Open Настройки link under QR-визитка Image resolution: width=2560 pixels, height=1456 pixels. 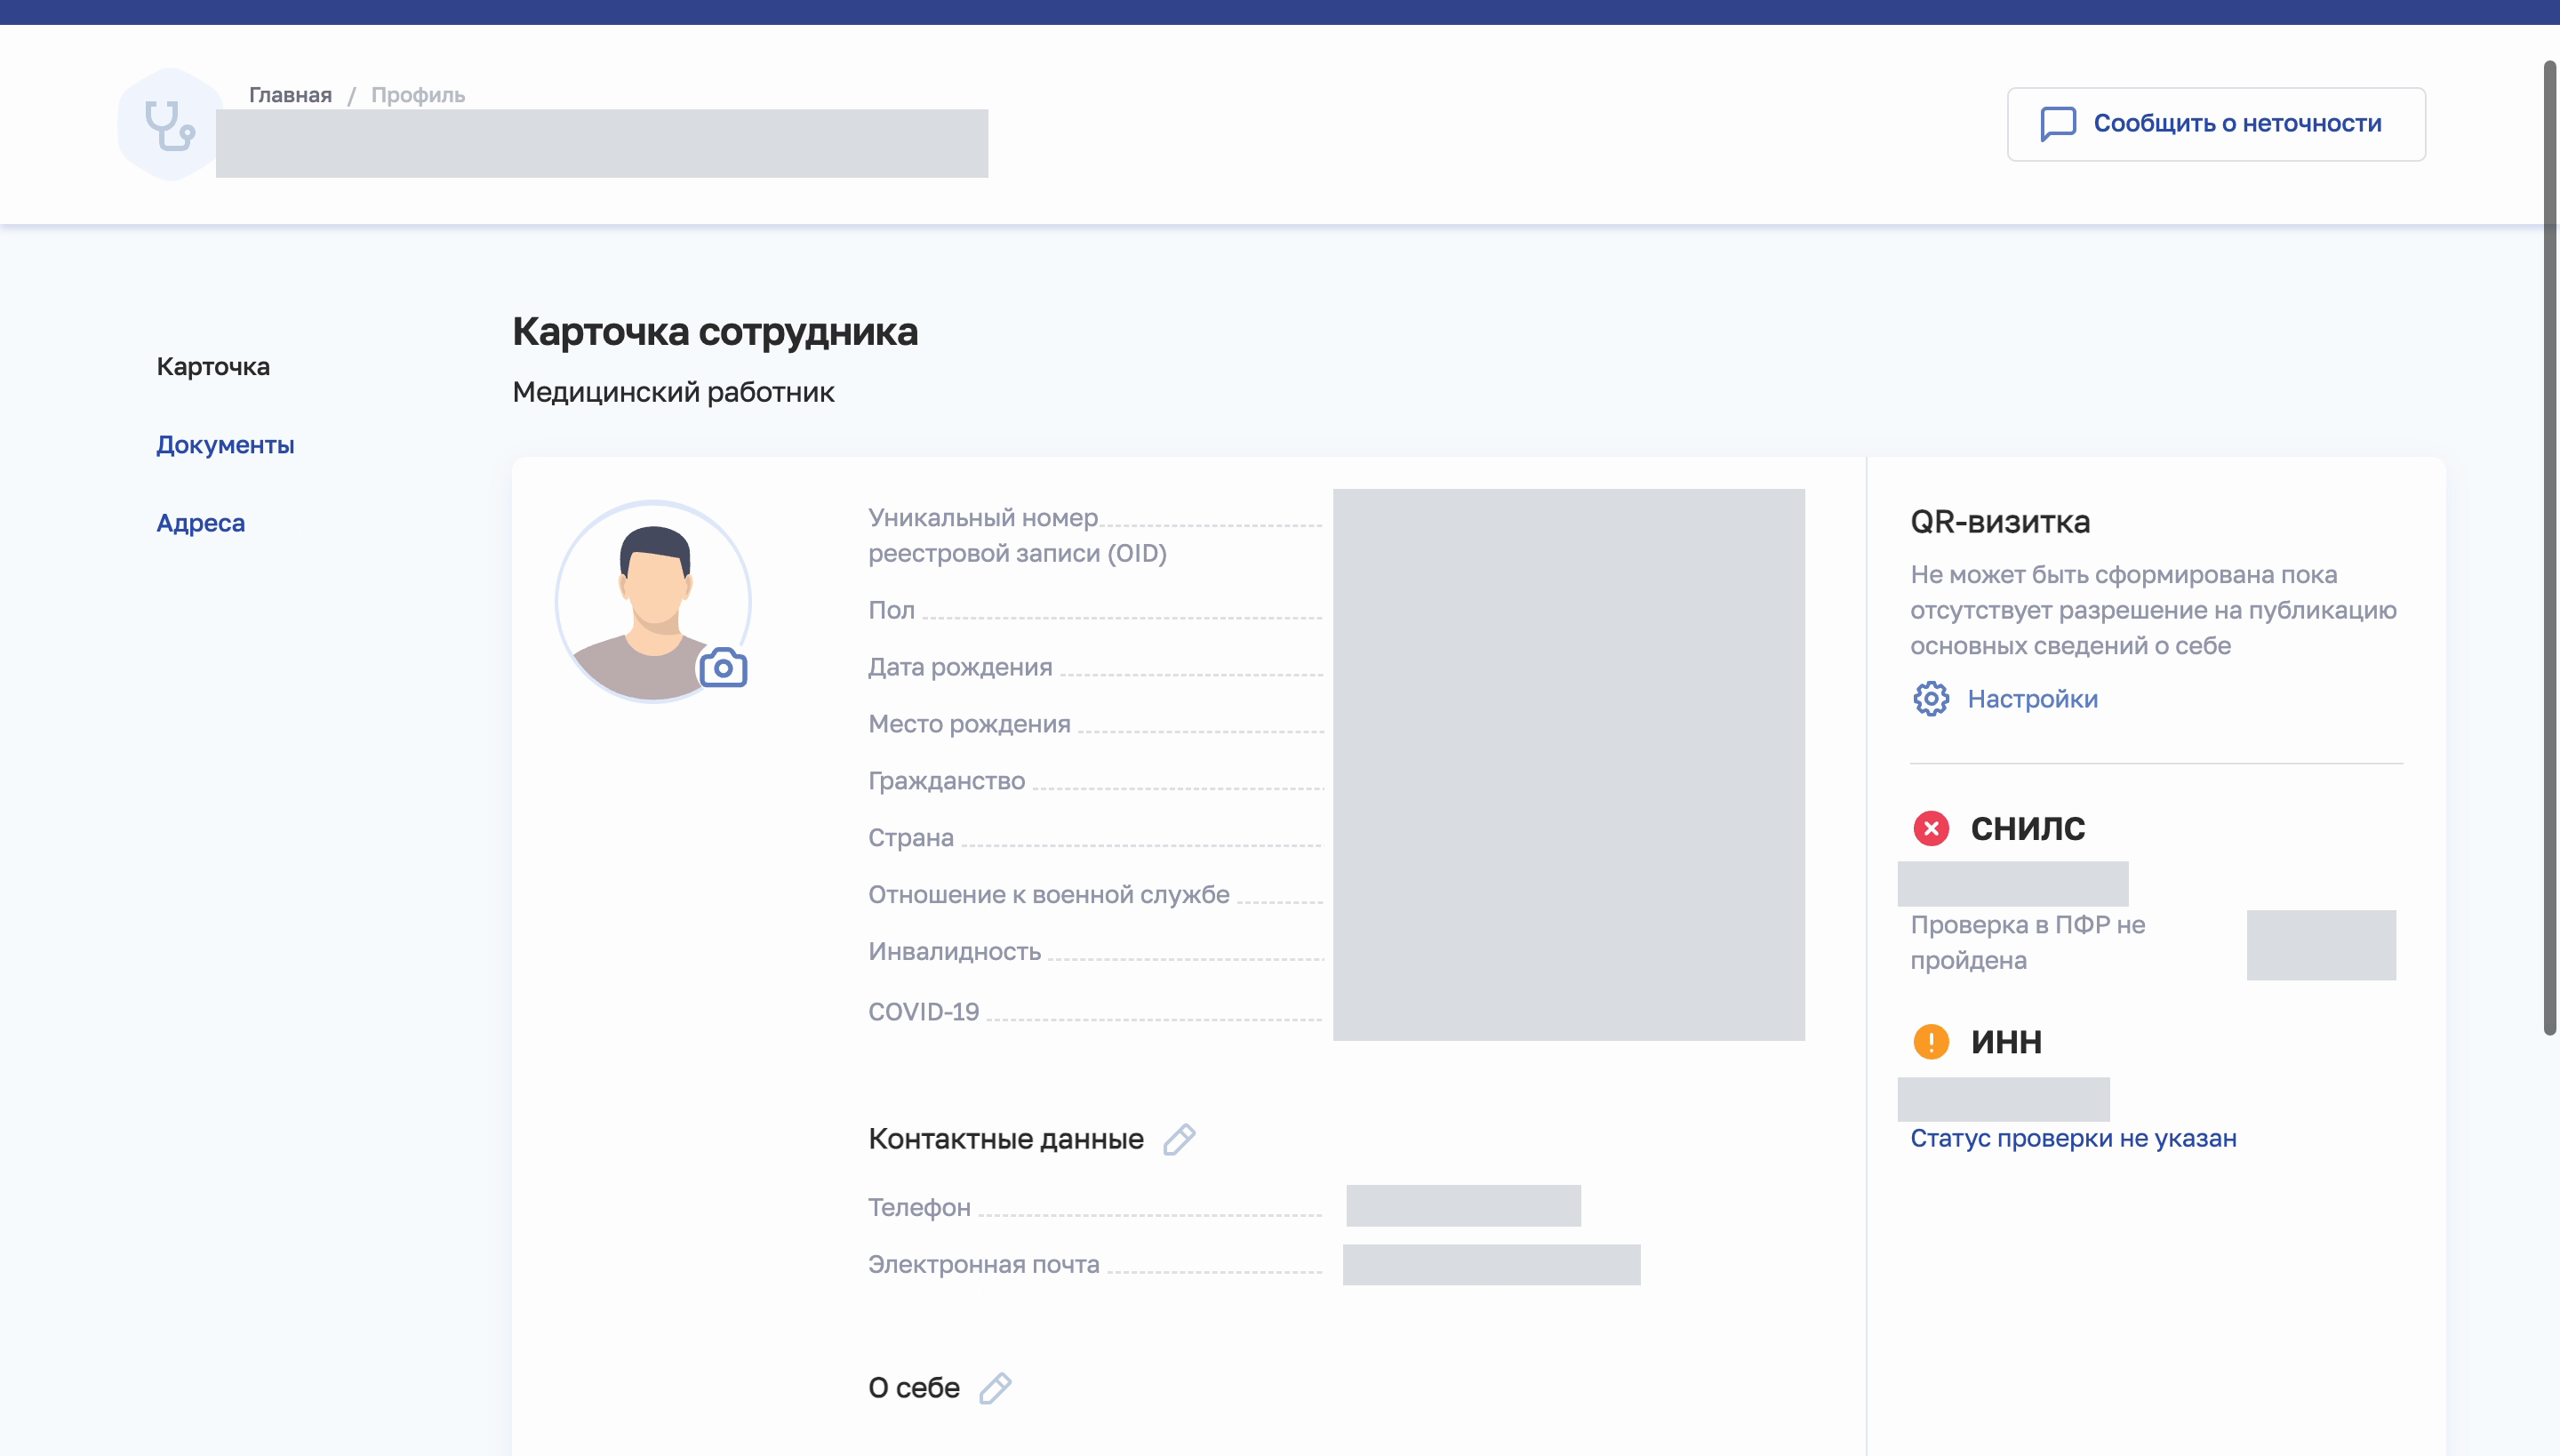tap(2032, 699)
